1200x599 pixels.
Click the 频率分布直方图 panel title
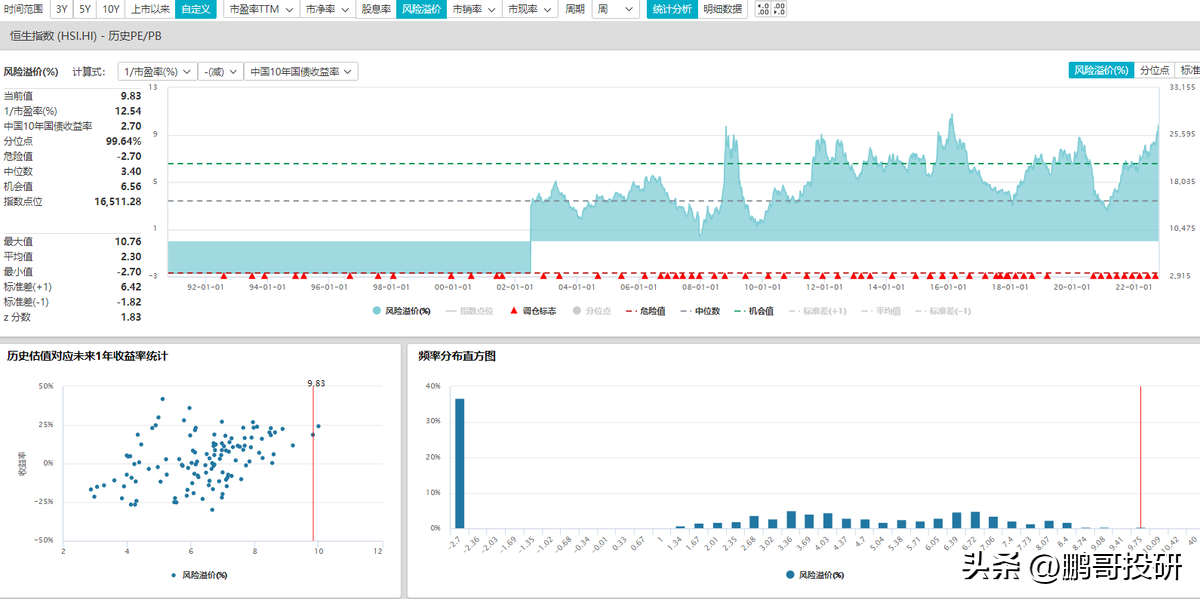pyautogui.click(x=457, y=355)
